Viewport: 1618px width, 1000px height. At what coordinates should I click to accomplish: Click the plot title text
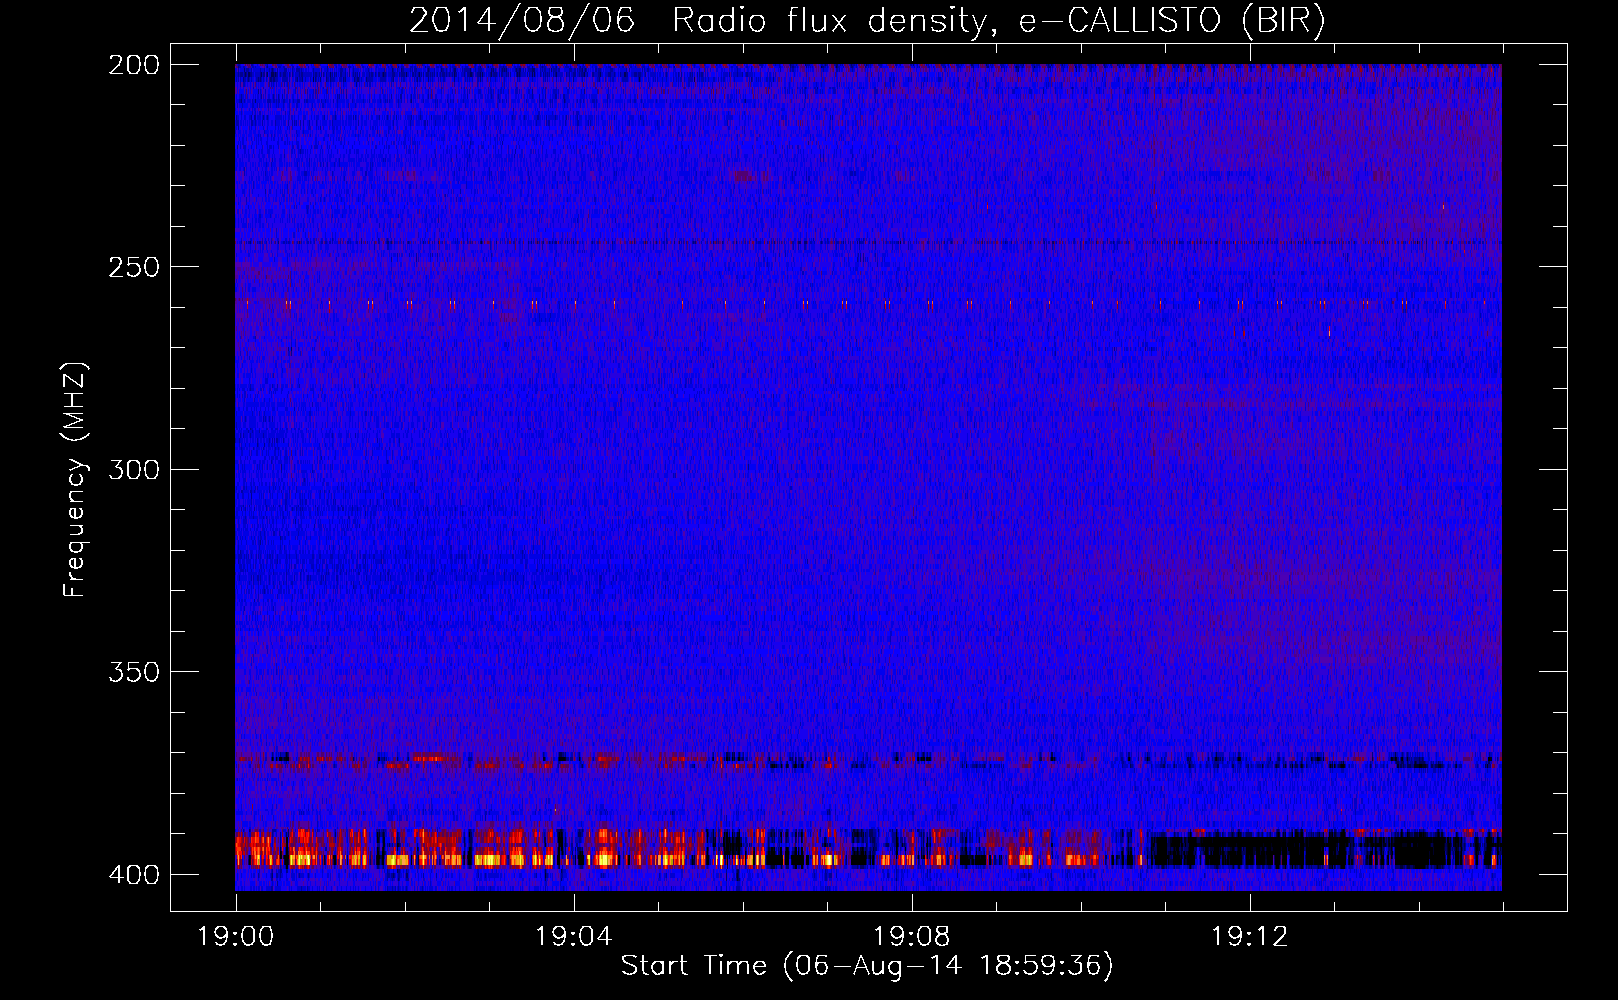pos(867,21)
